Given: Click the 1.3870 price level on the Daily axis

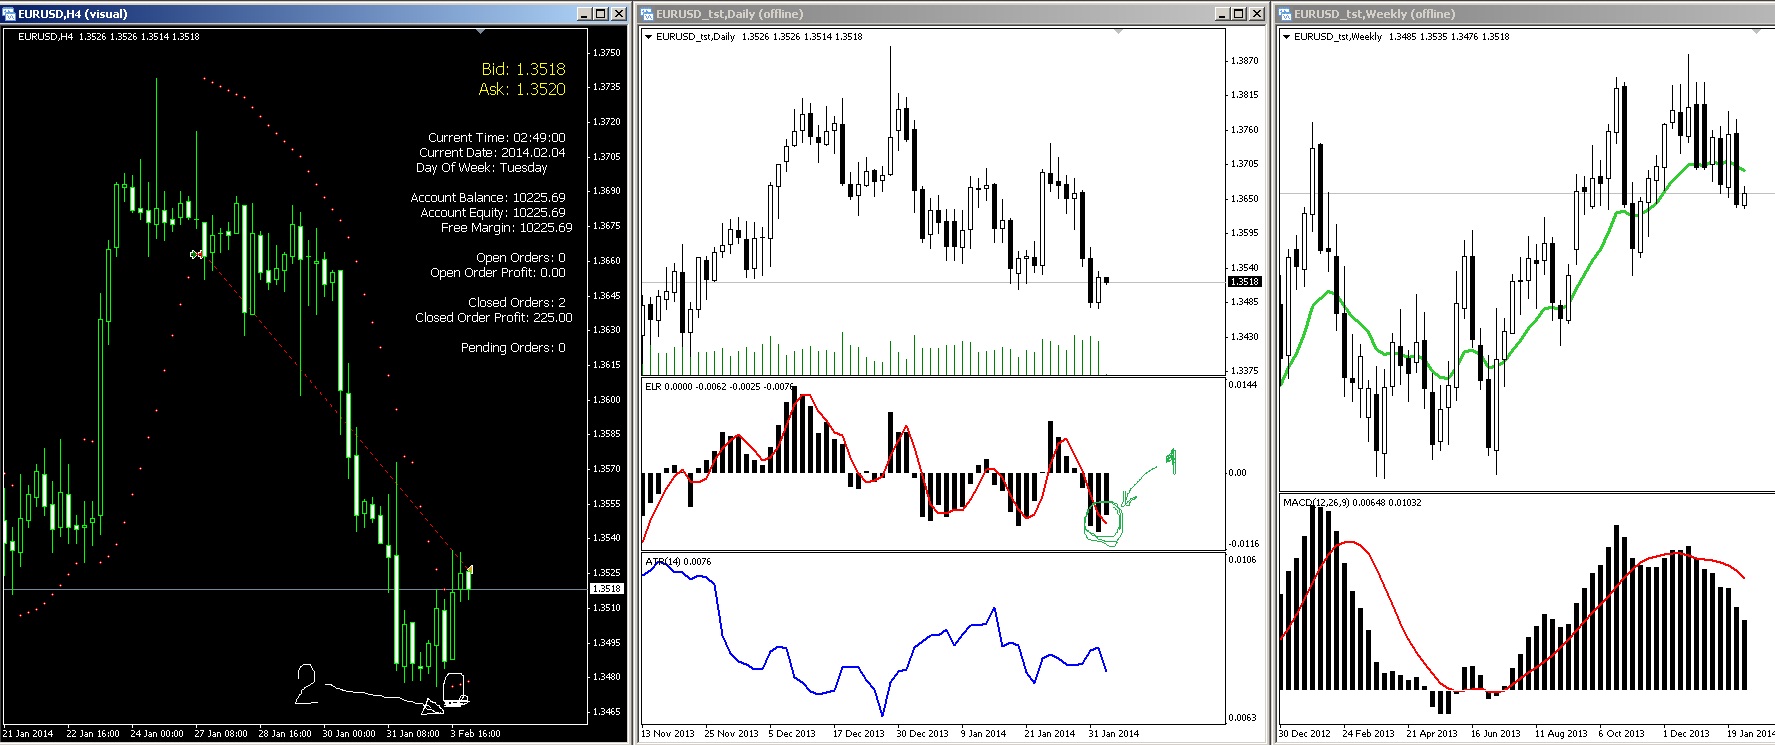Looking at the screenshot, I should [x=1245, y=61].
